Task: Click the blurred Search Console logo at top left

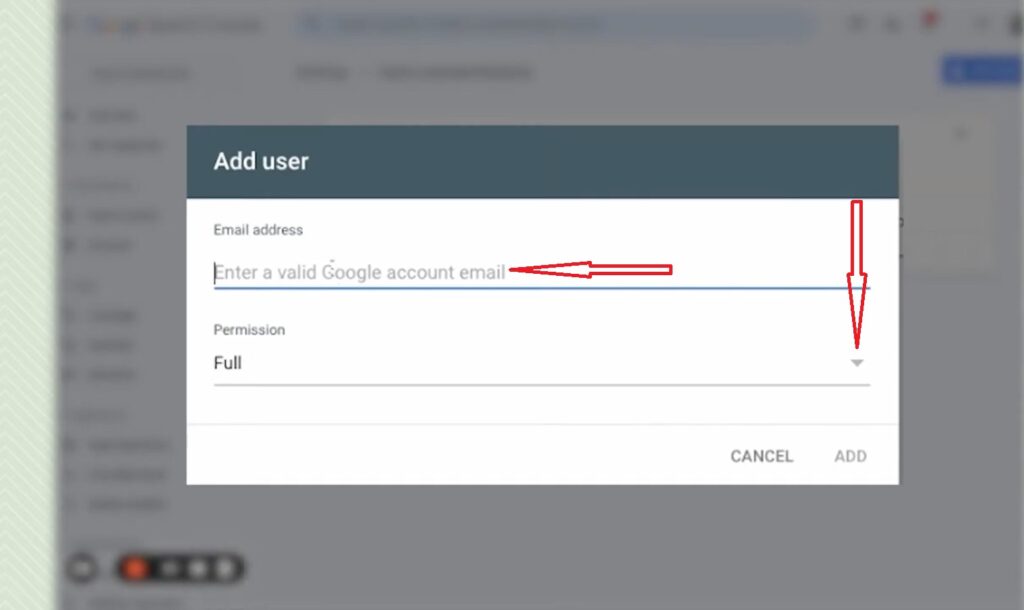Action: click(175, 25)
